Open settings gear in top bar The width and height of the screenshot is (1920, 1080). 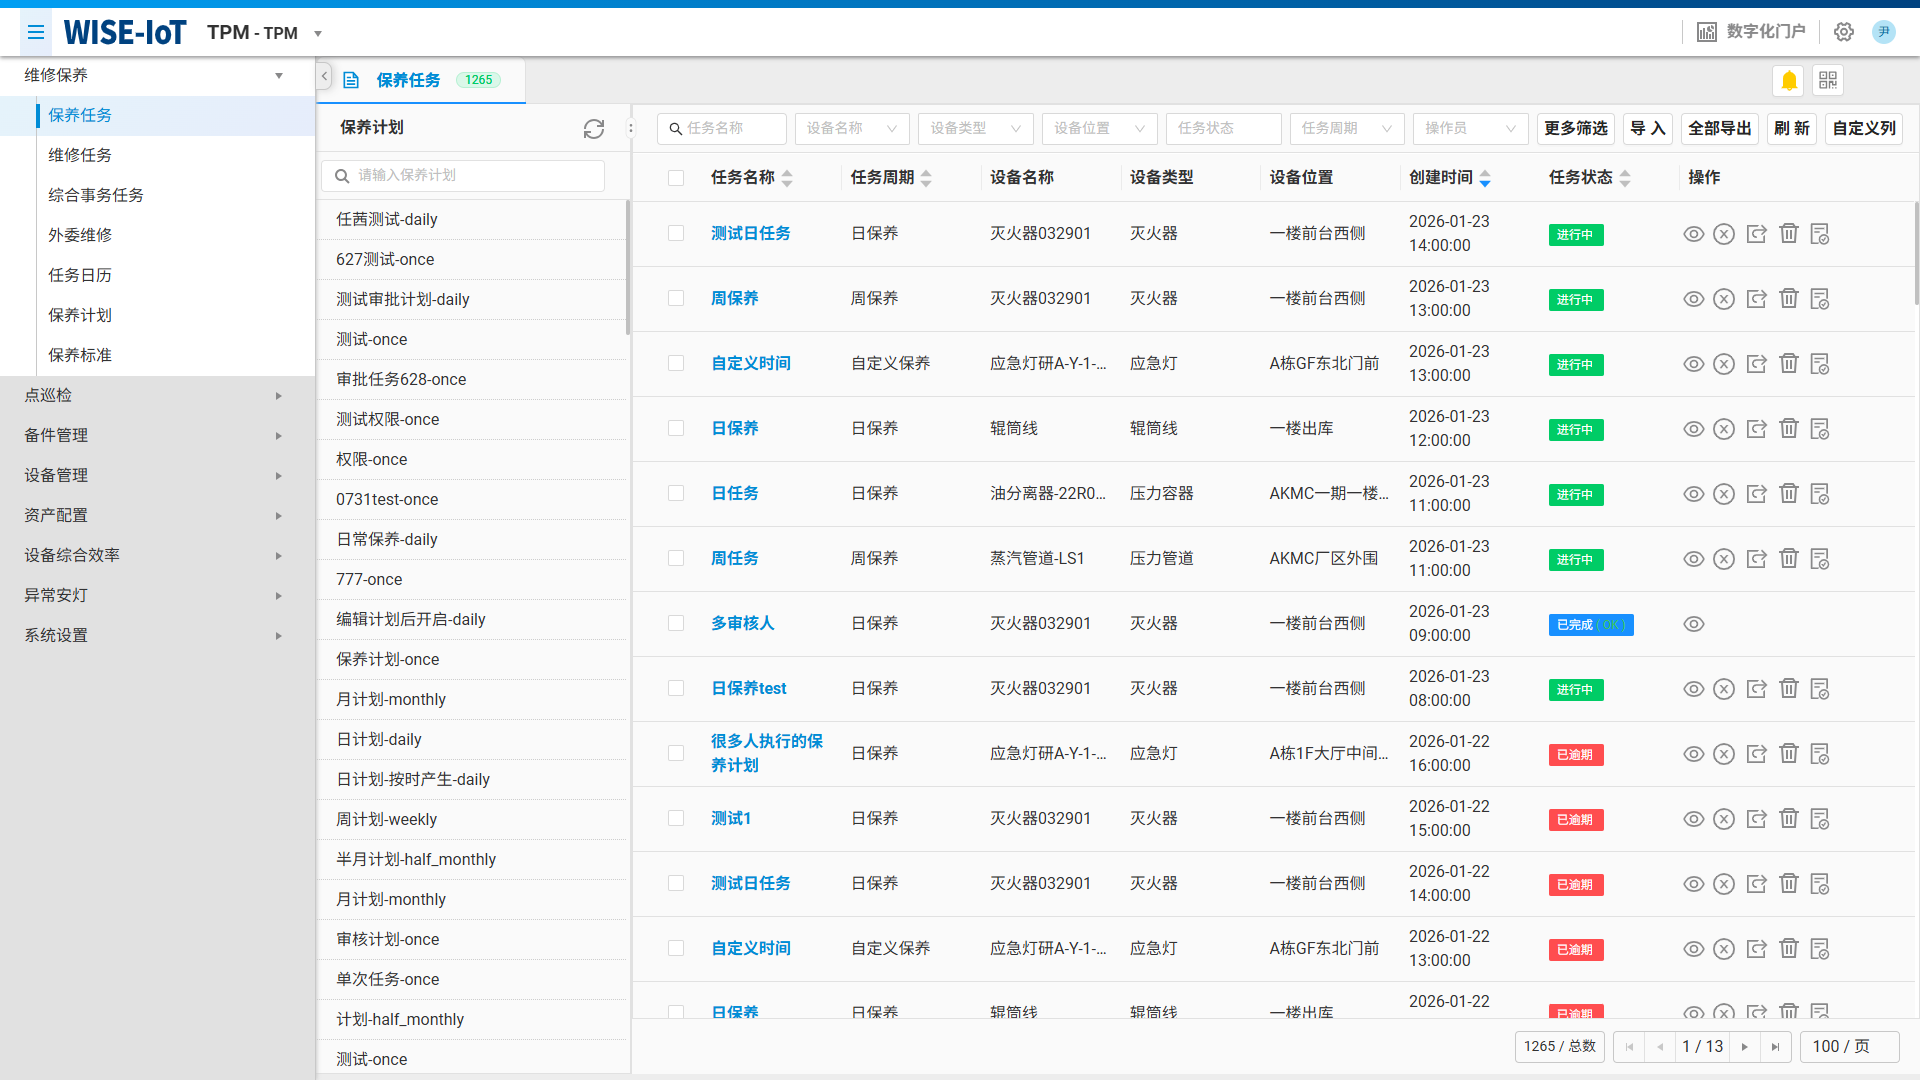1844,32
